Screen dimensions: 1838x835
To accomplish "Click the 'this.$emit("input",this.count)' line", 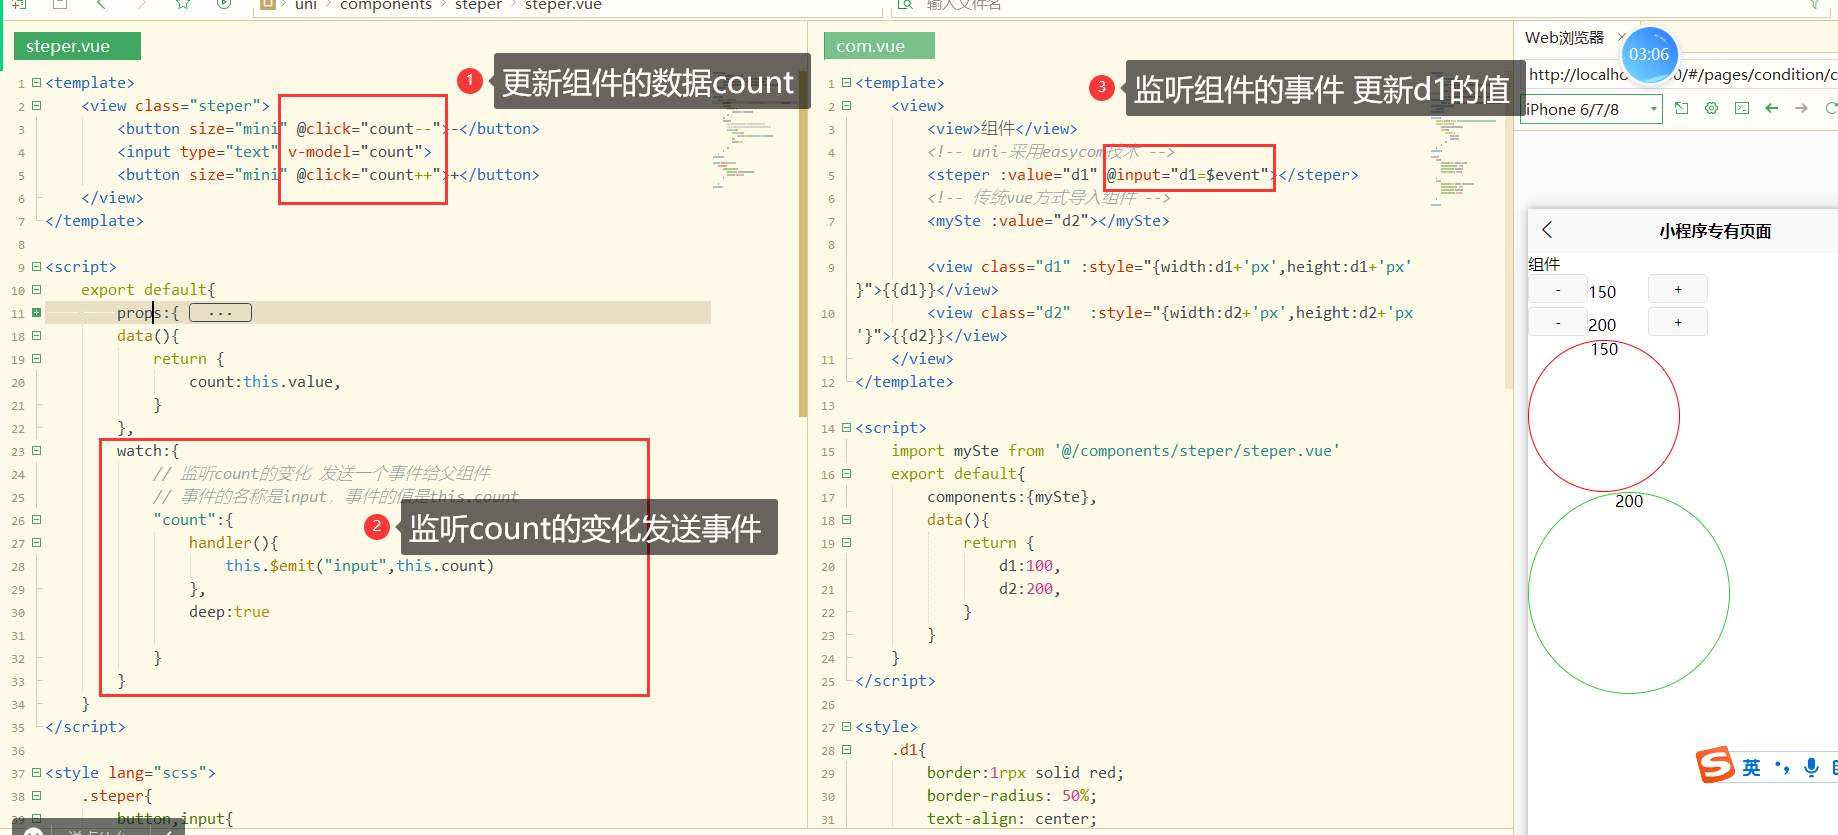I will [360, 566].
